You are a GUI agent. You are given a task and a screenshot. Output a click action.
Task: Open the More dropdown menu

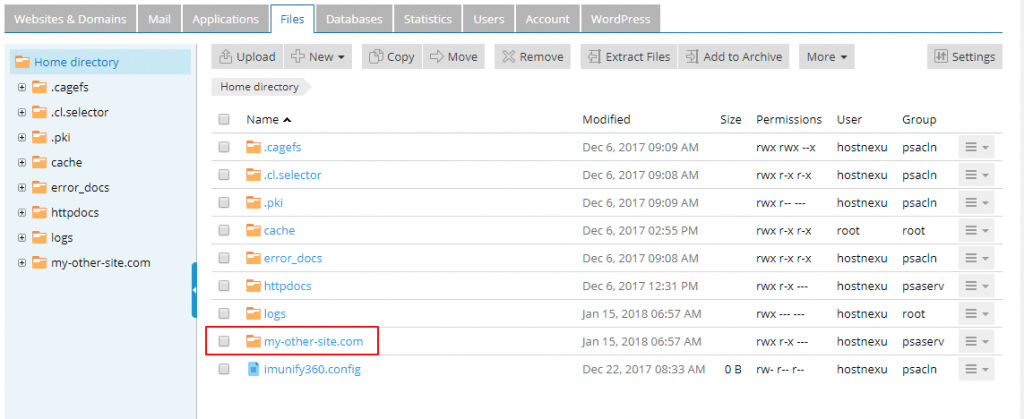pos(826,57)
